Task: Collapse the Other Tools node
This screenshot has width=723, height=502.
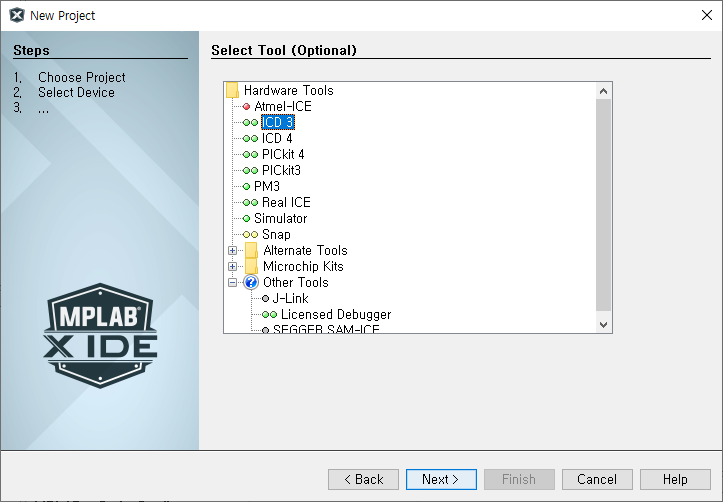Action: [232, 282]
